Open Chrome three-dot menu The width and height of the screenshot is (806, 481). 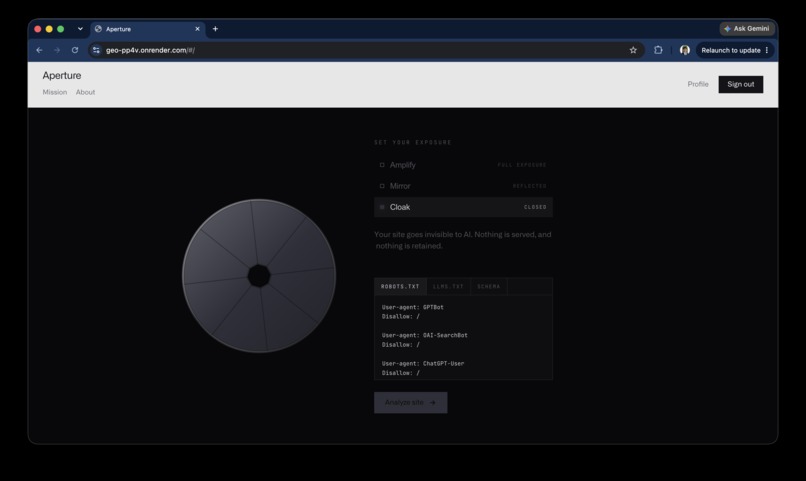(x=767, y=50)
